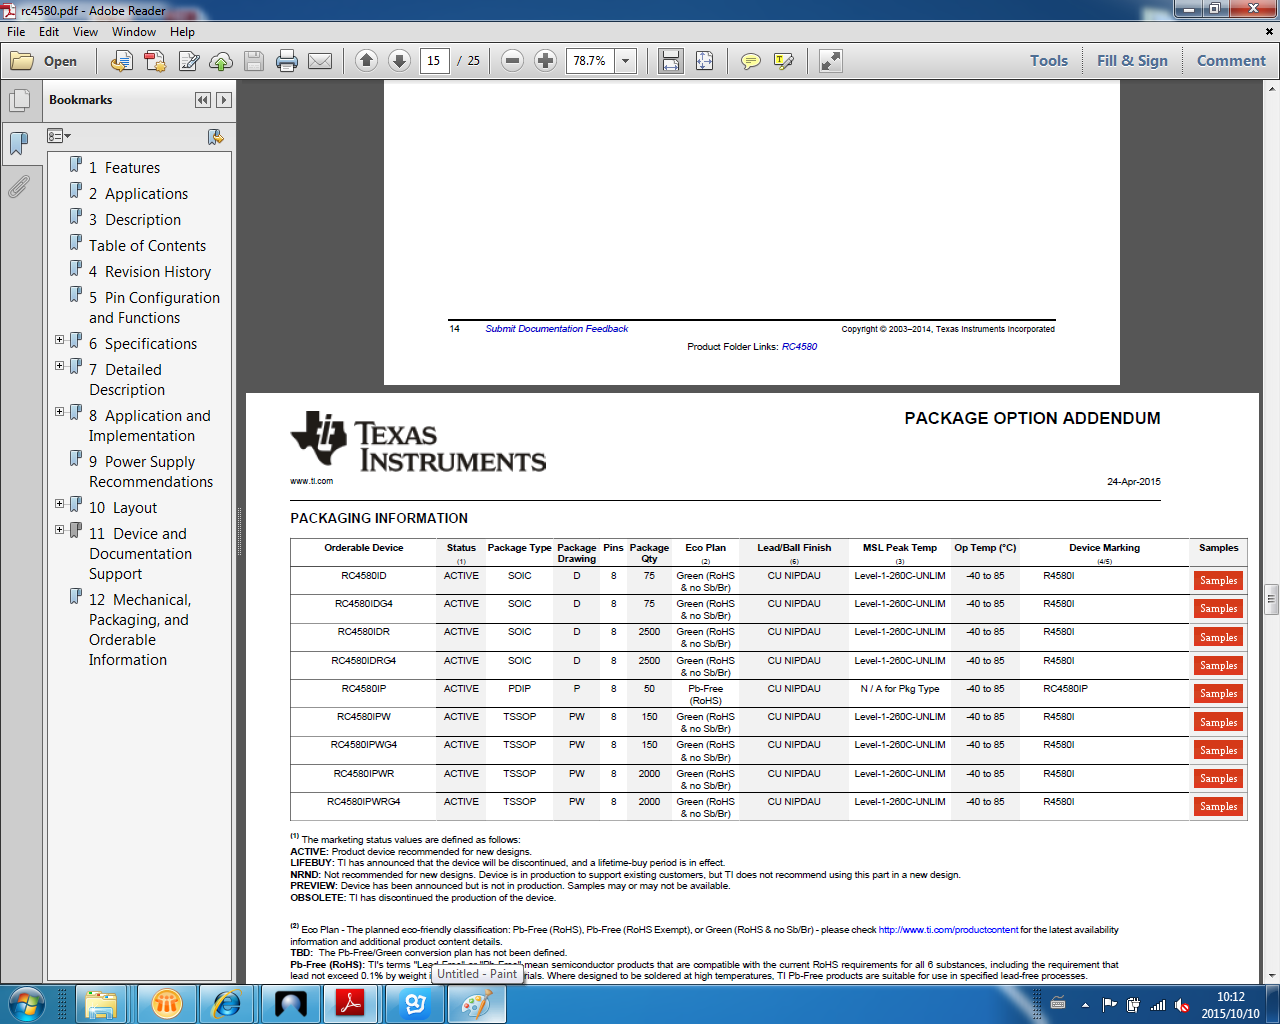Jump to the 3 Description bookmark
1280x1024 pixels.
click(135, 220)
